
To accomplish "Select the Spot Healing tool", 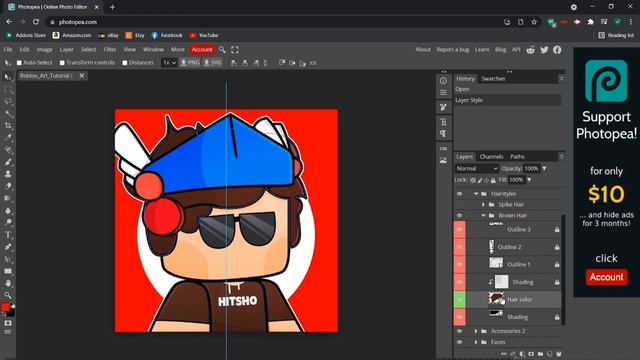I will (x=8, y=150).
